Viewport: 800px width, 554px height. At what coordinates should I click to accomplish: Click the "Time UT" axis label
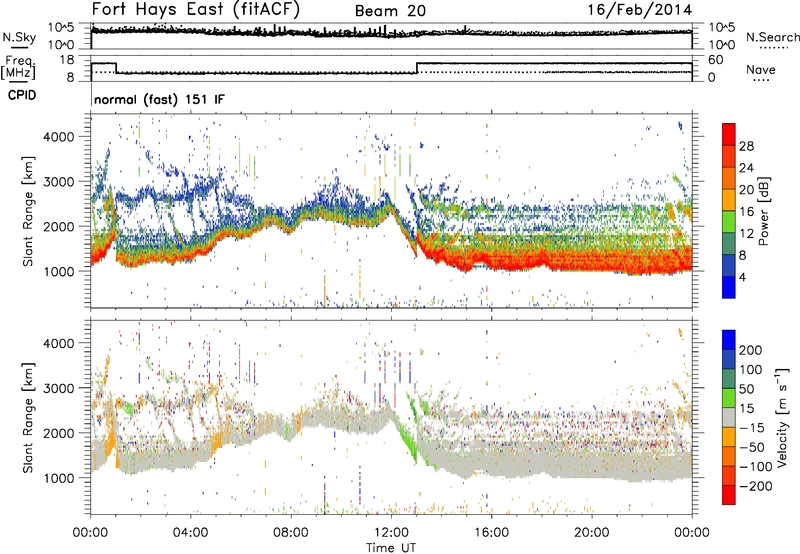pos(391,548)
